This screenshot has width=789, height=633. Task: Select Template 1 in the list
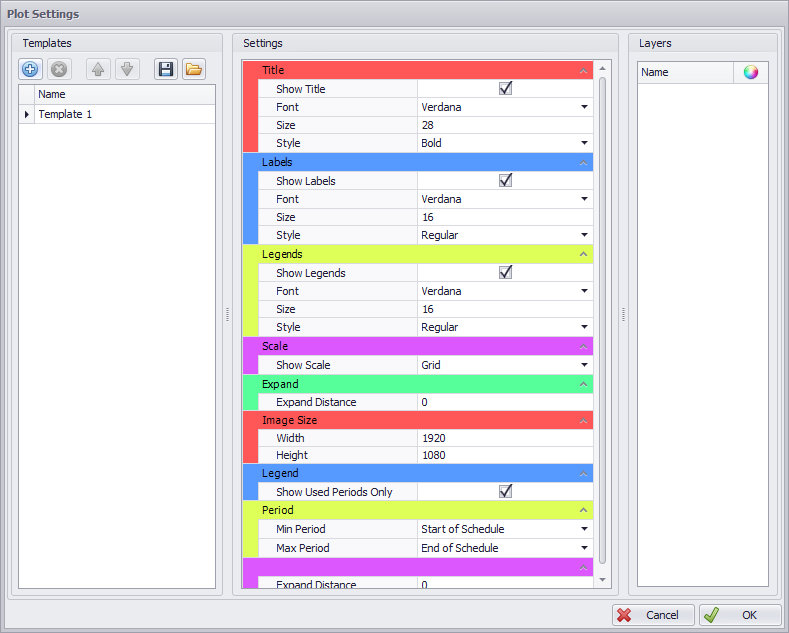(65, 115)
